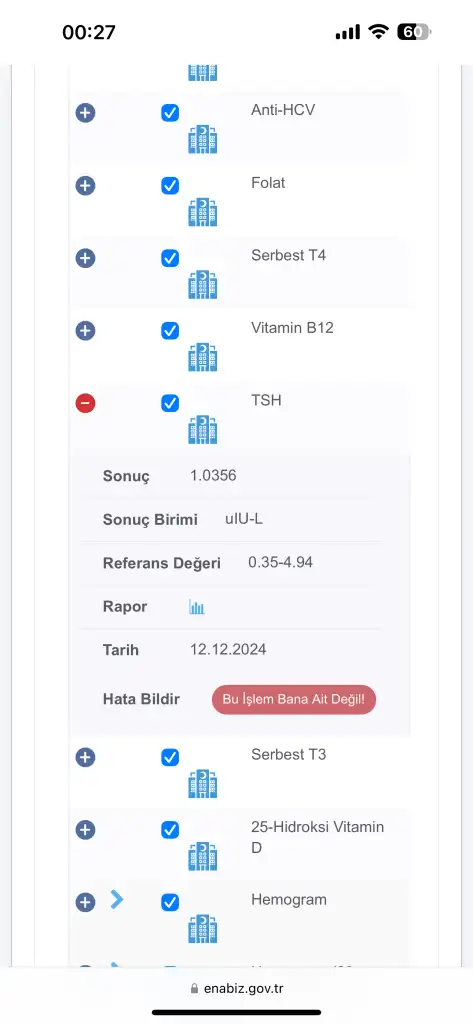Toggle the Serbest T4 checkbox

tap(170, 259)
